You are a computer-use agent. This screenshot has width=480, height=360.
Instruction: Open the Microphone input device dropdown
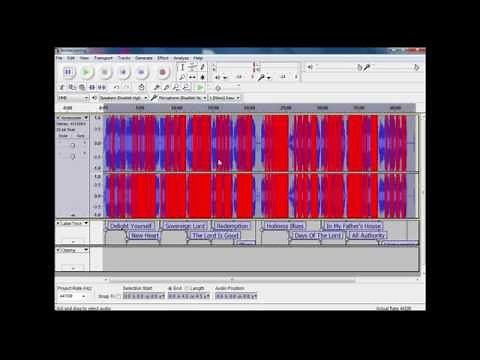tap(182, 98)
